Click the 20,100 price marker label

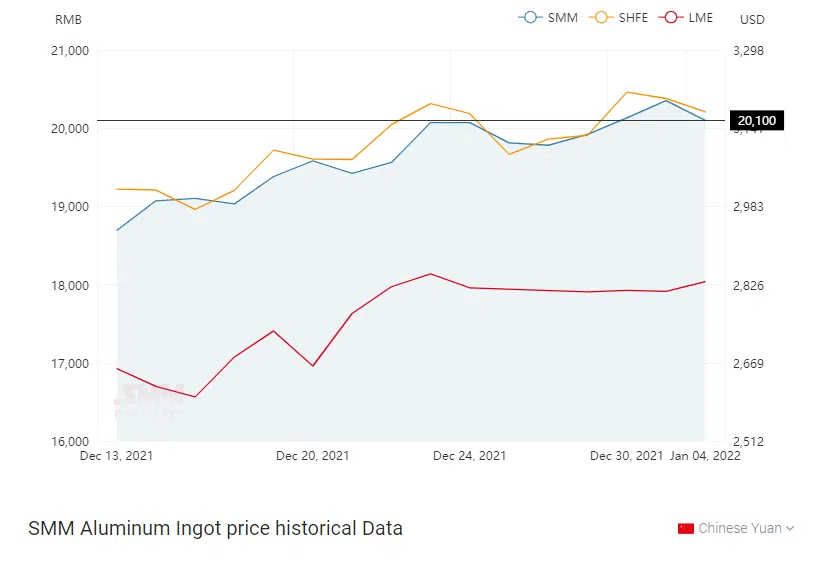pos(756,121)
